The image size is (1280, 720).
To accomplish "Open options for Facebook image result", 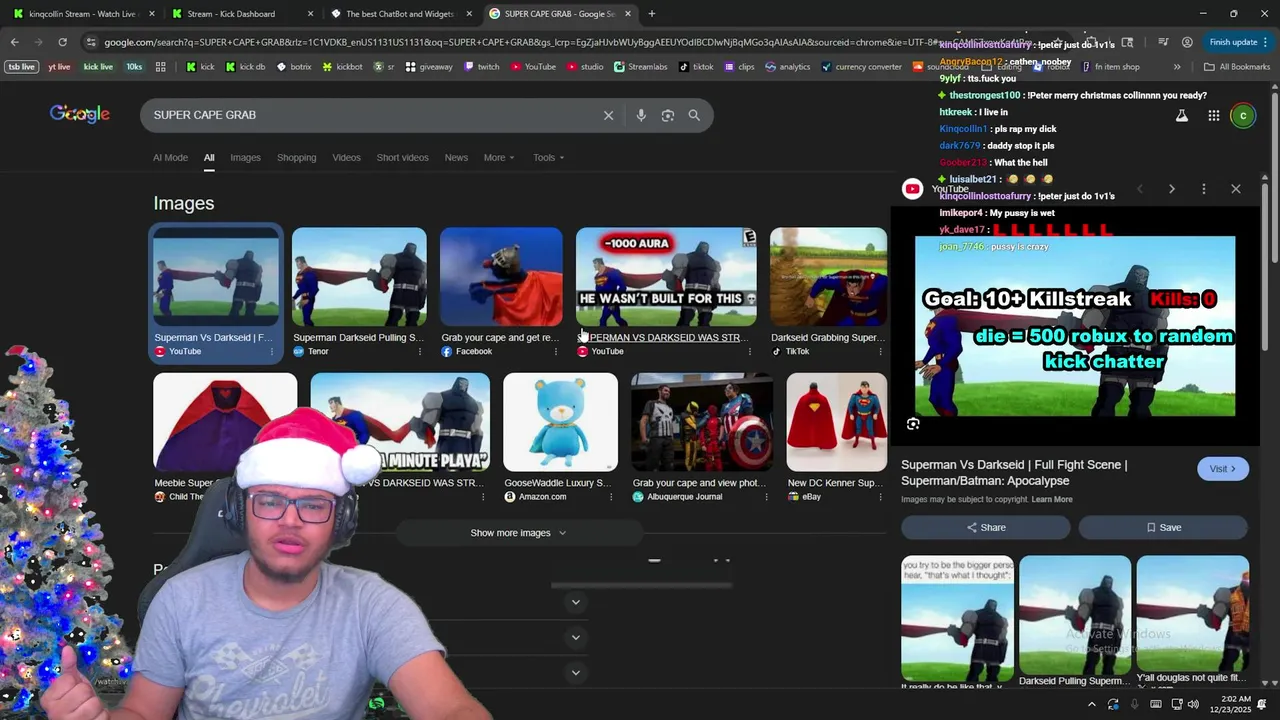I will (555, 352).
